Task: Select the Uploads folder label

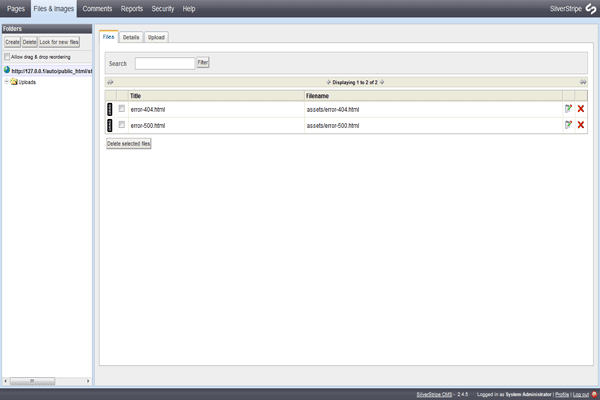Action: [27, 82]
